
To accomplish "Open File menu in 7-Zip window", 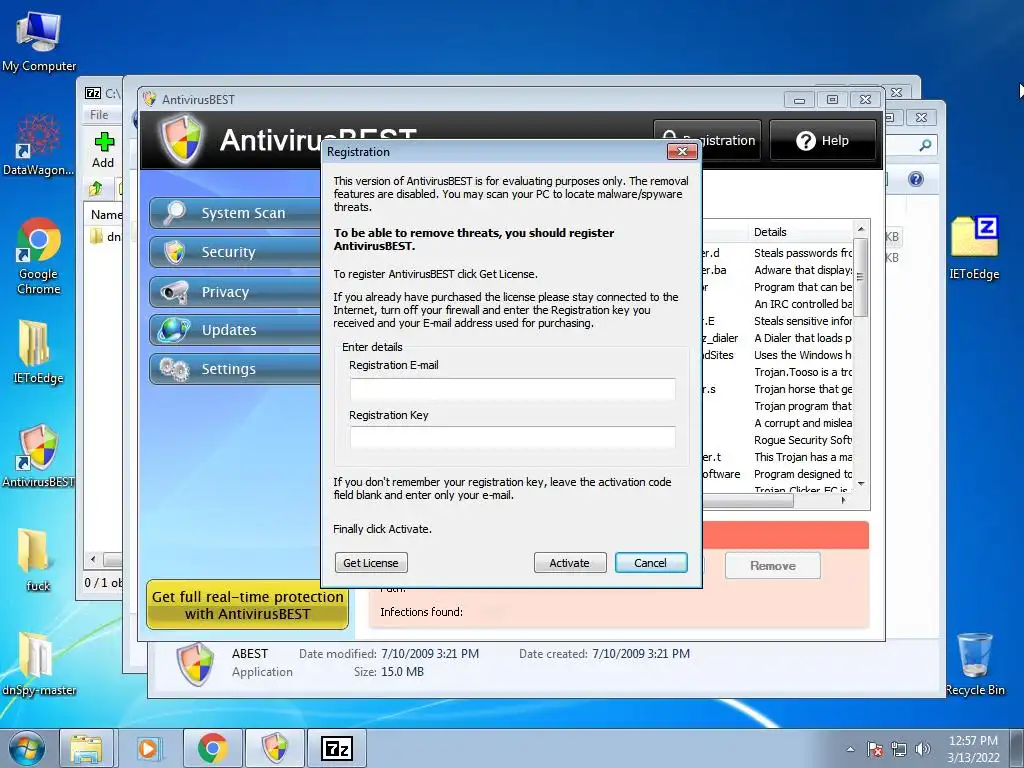I will click(x=99, y=114).
